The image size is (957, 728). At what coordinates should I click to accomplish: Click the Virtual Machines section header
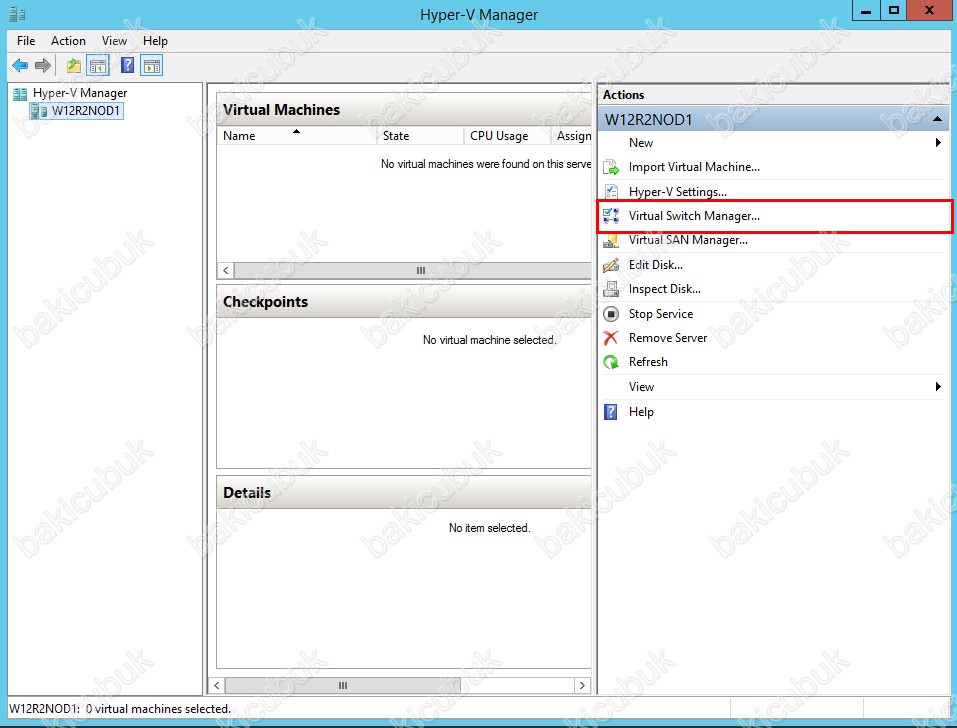(404, 110)
